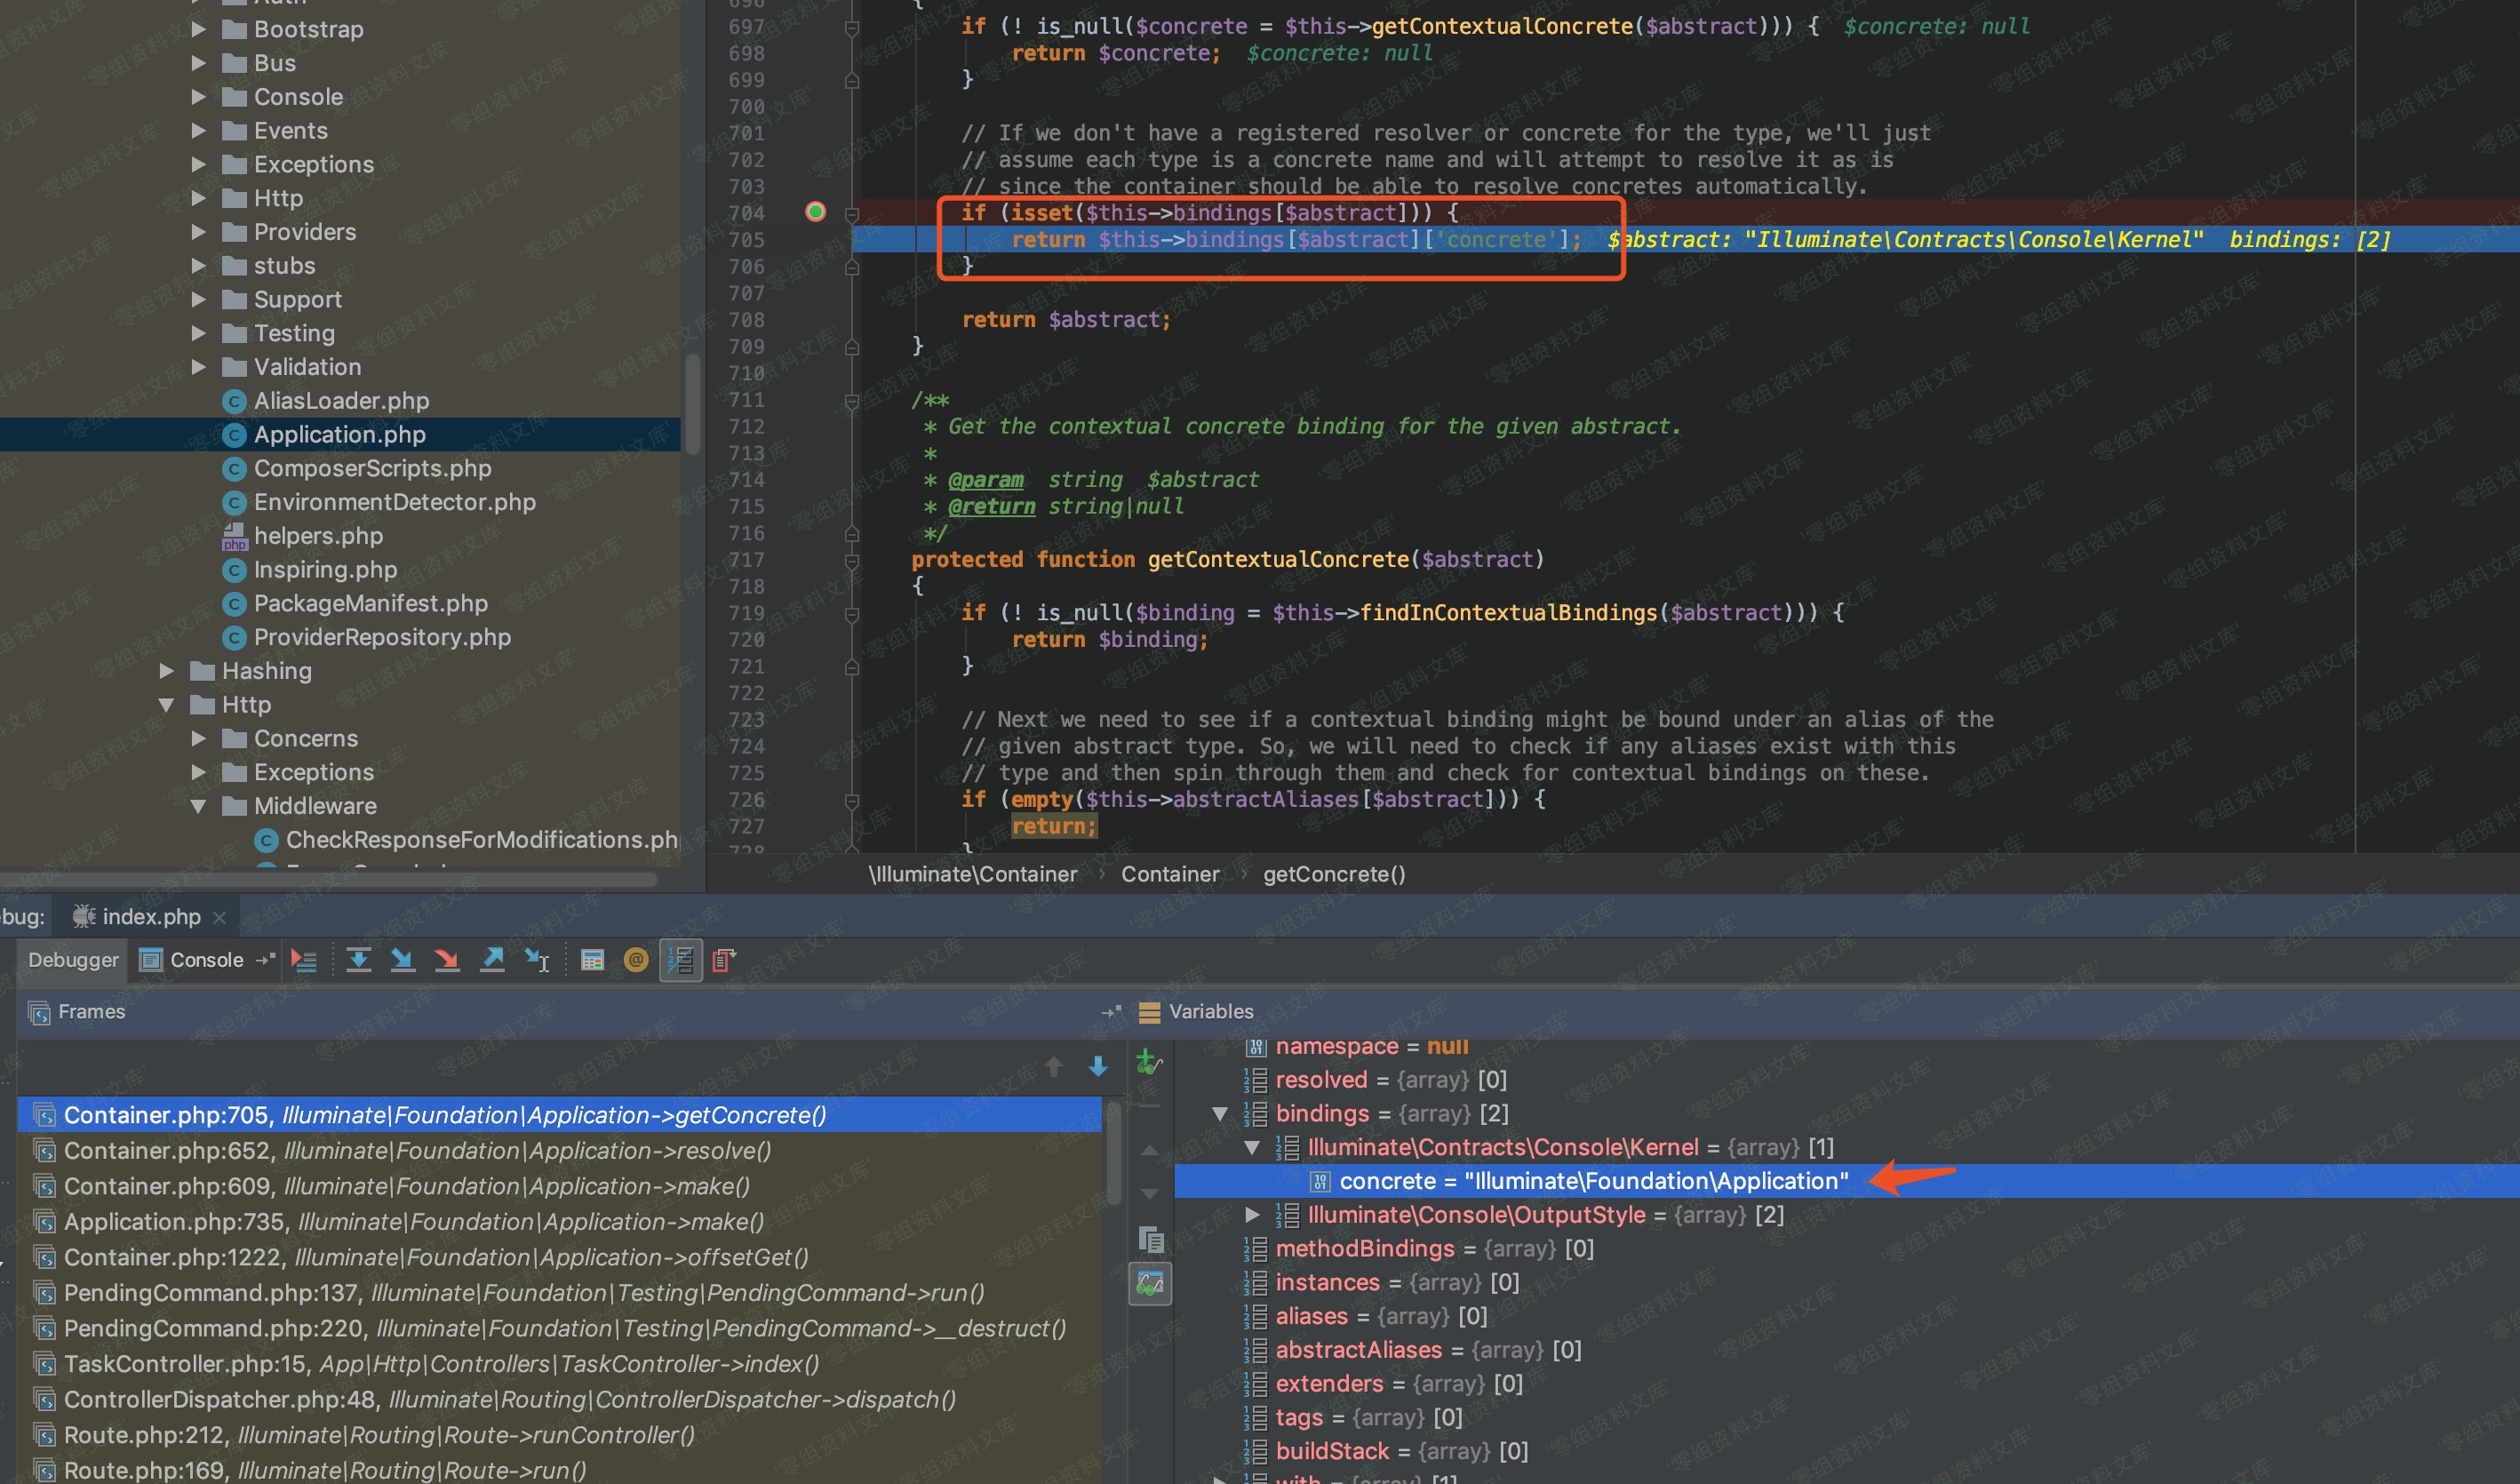2520x1484 pixels.
Task: Toggle breakpoint on line 704
Action: click(816, 212)
